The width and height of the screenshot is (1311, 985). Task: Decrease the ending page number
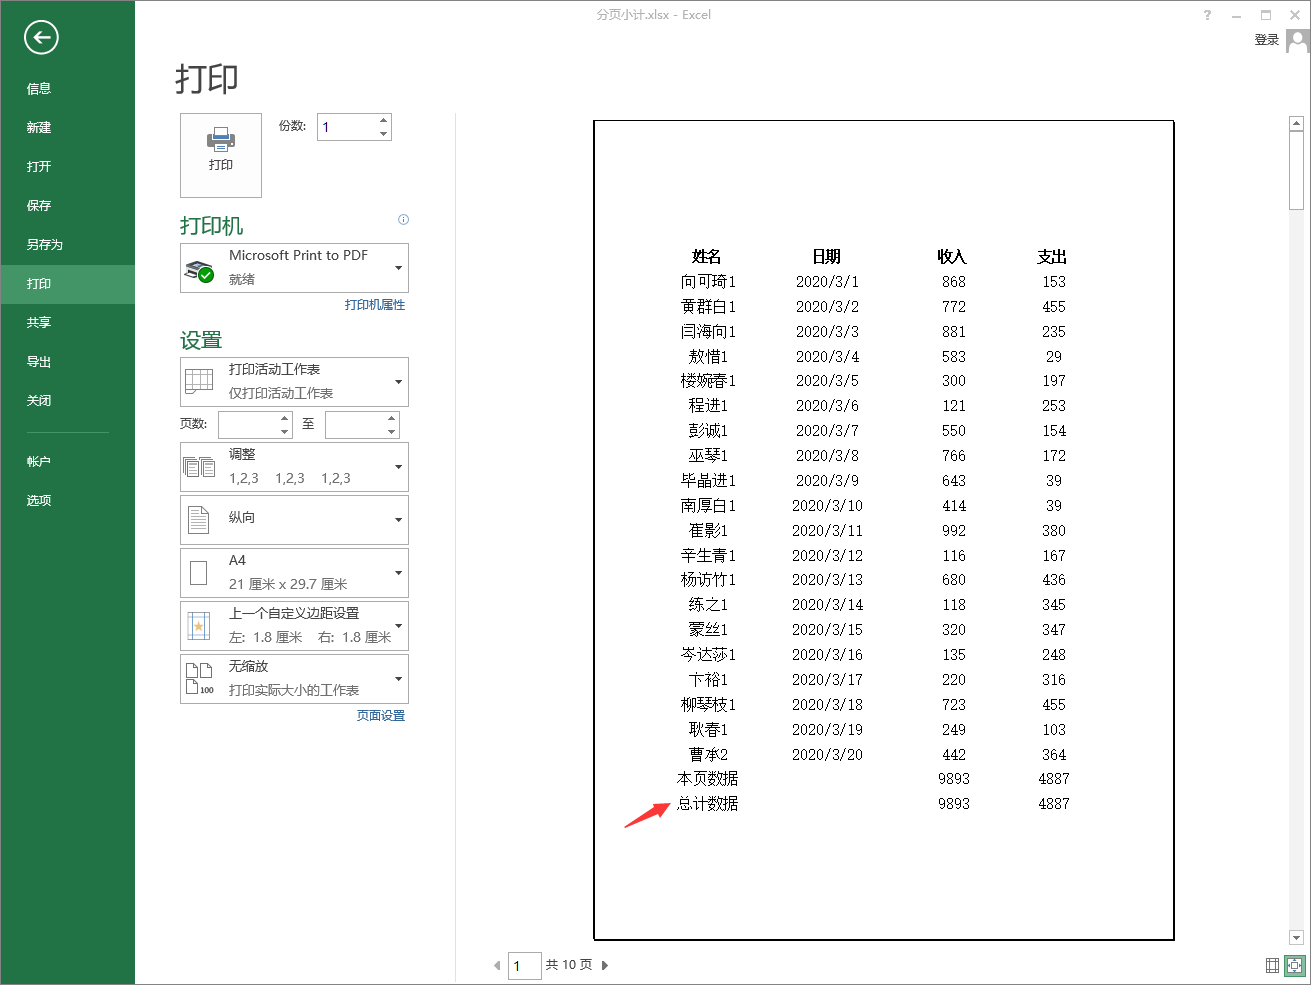pyautogui.click(x=392, y=432)
